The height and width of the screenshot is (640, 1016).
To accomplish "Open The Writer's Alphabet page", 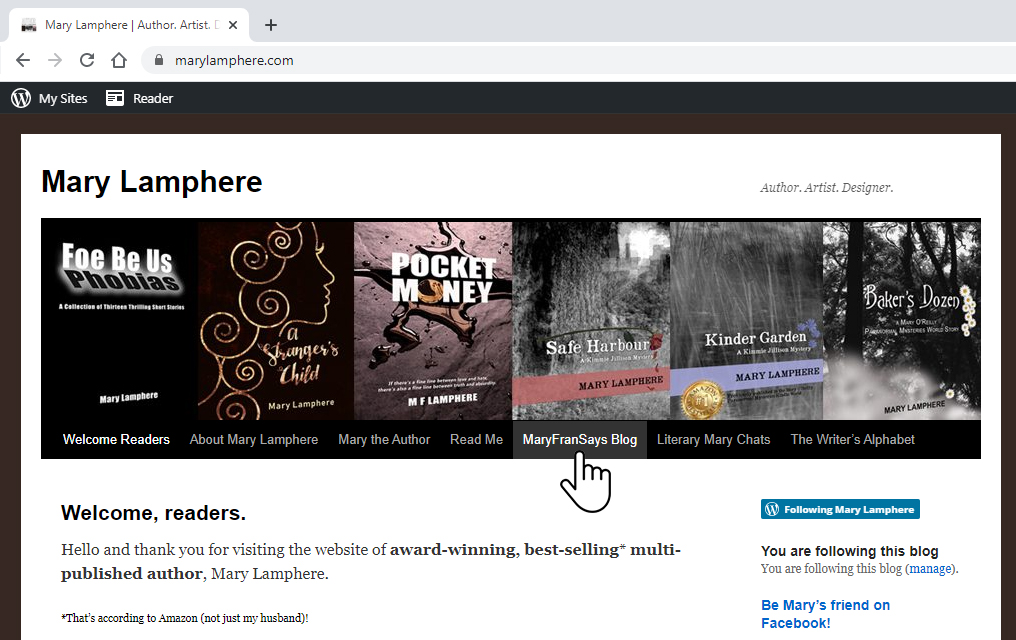I will tap(853, 439).
